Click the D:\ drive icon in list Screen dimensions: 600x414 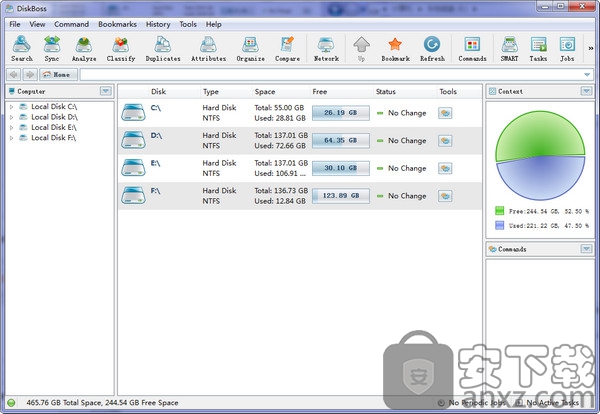(x=133, y=140)
